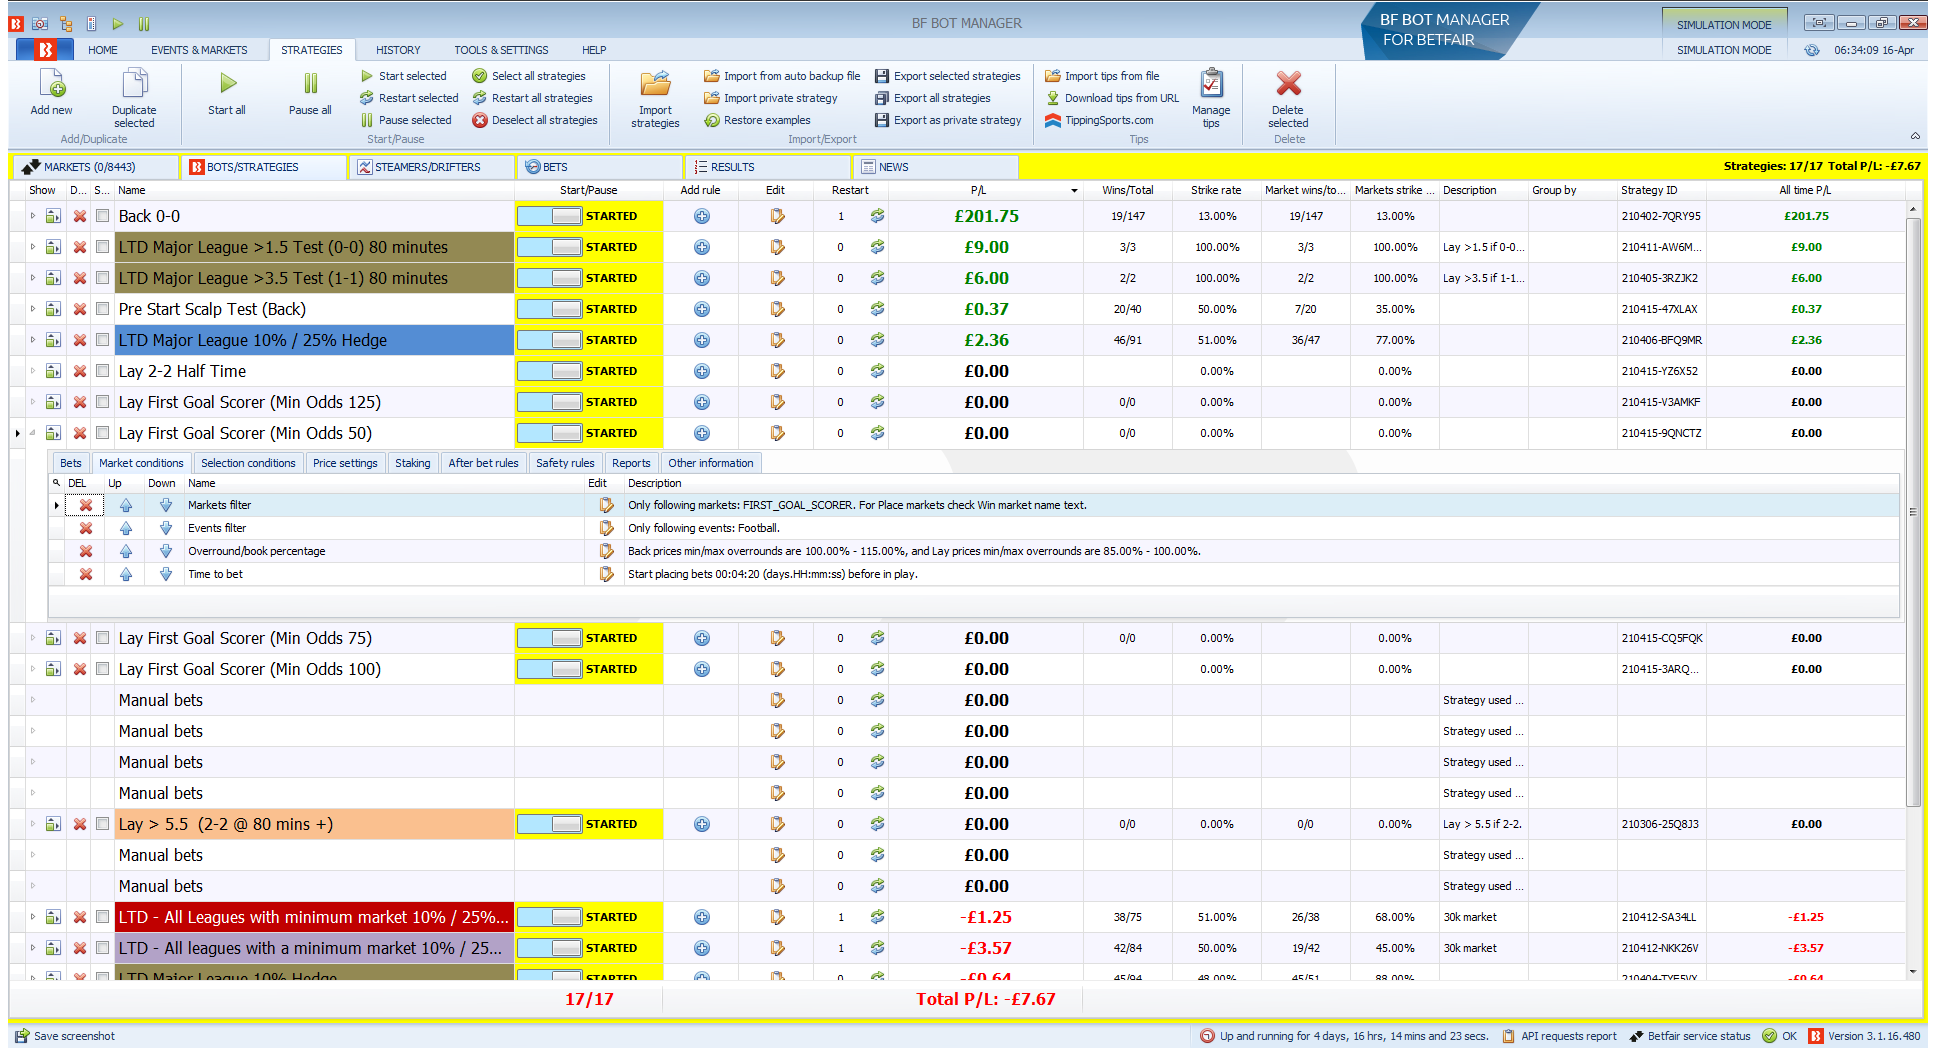Click Export all strategies button
This screenshot has height=1056, width=1936.
933,98
